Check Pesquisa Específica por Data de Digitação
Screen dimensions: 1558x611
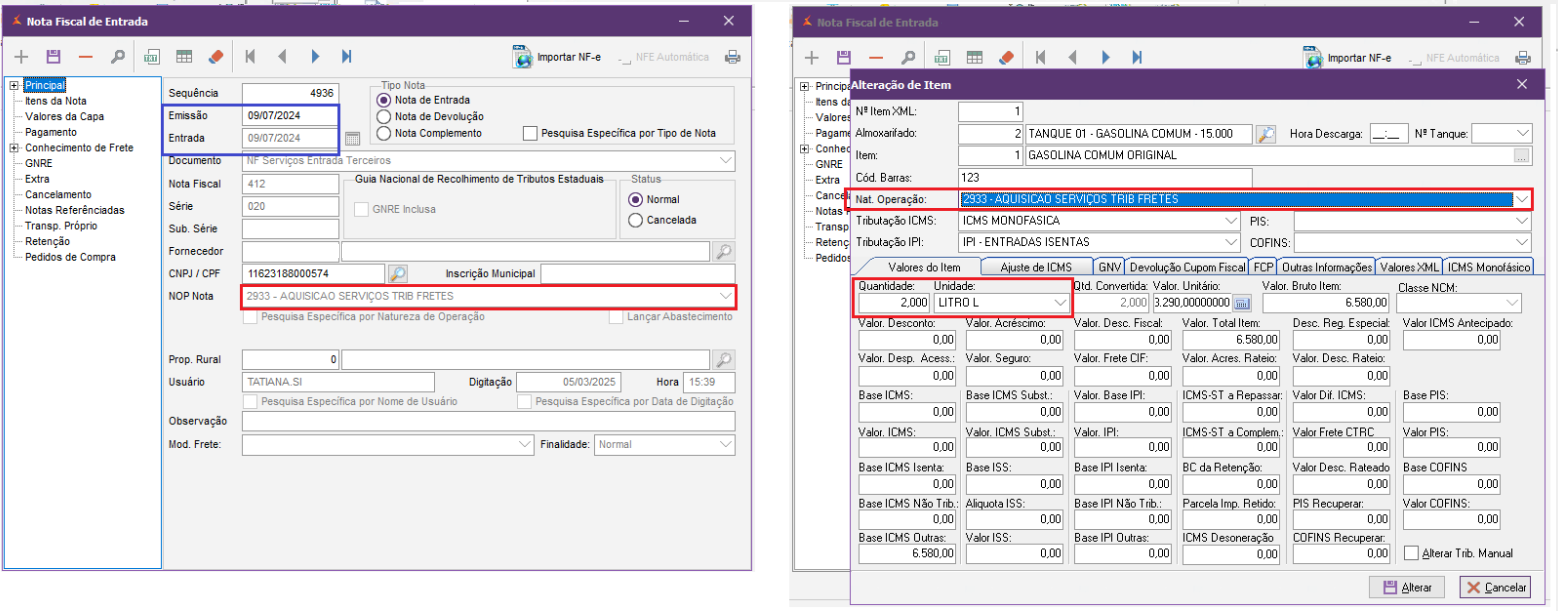(525, 401)
